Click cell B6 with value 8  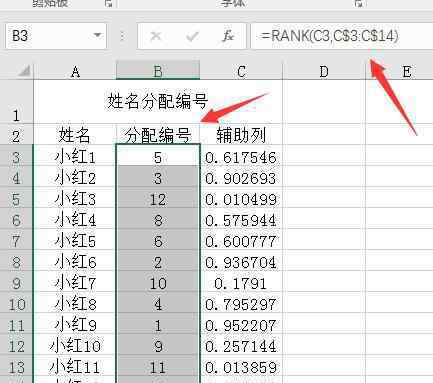(158, 218)
